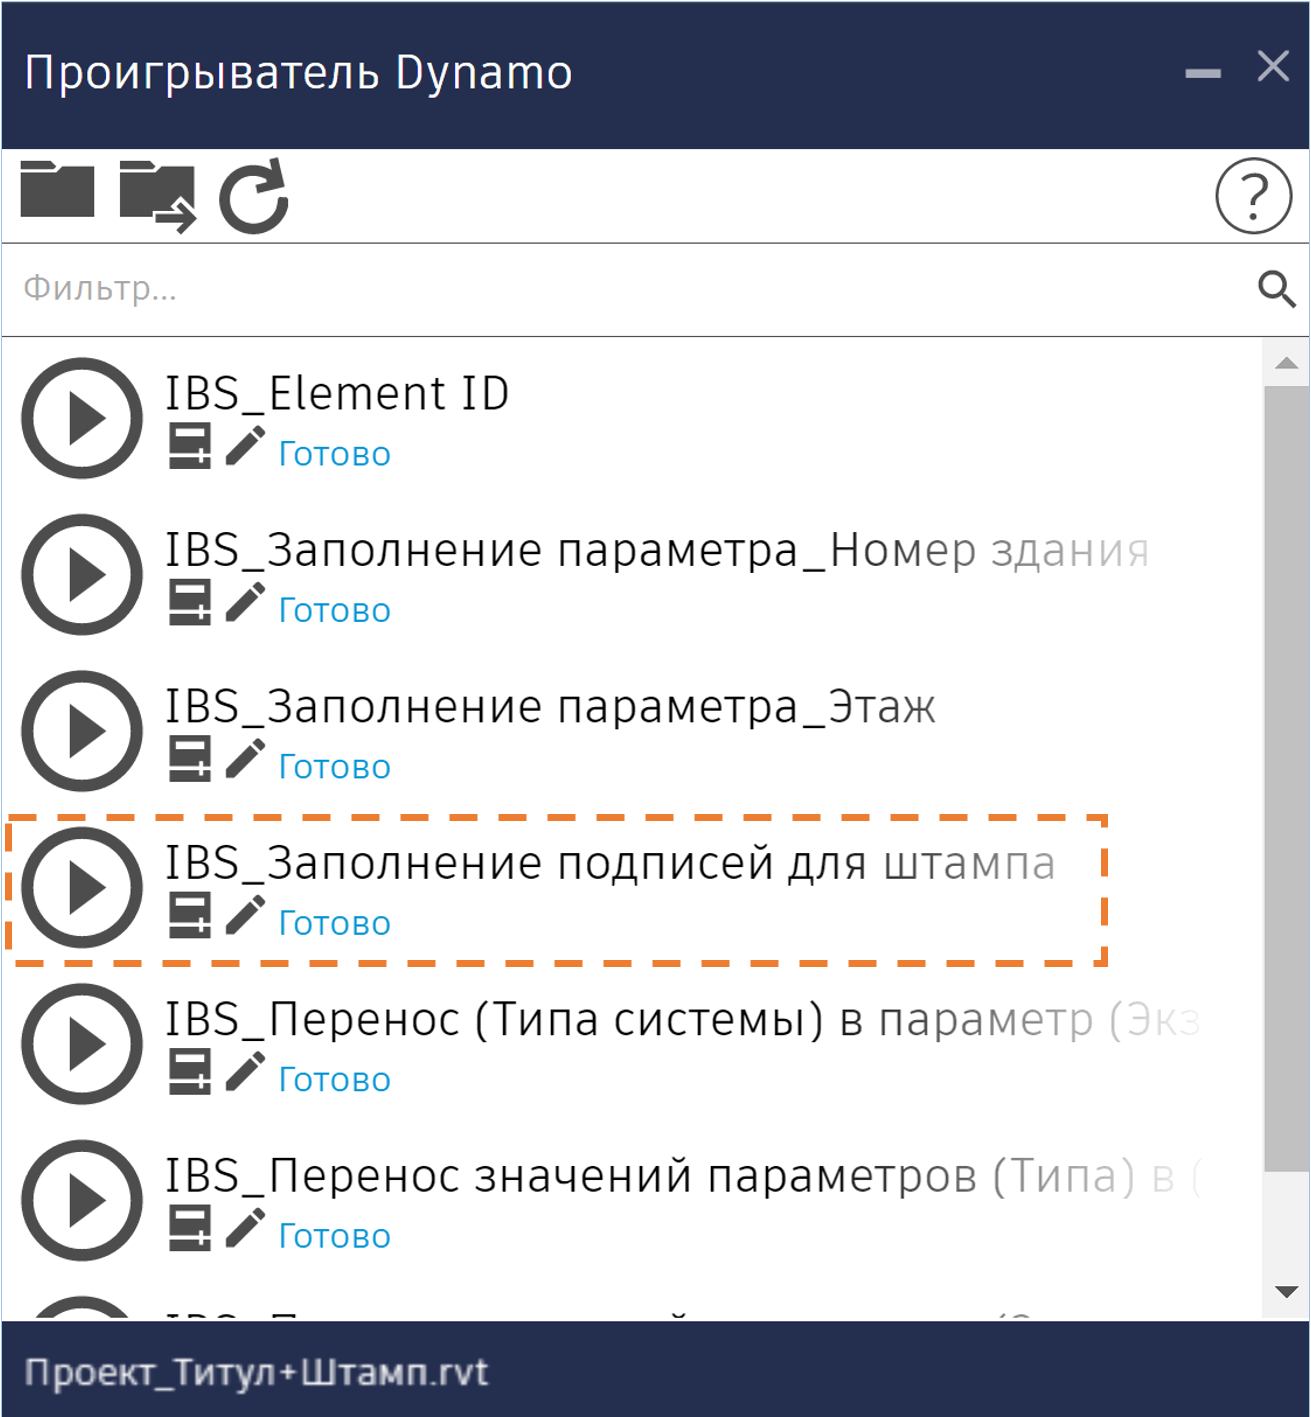This screenshot has width=1311, height=1417.
Task: Select IBS_Заполнение подписей для штампа title
Action: click(x=610, y=864)
